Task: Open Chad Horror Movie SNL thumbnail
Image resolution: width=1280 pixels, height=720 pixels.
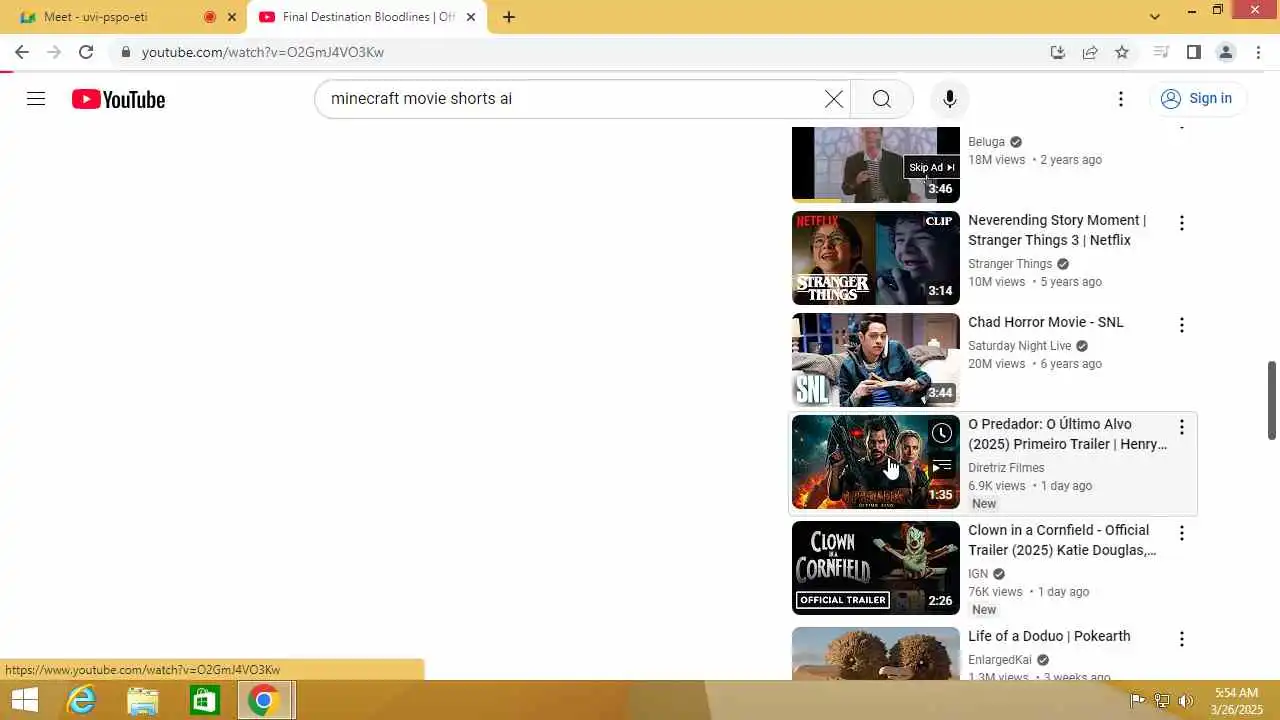Action: (876, 360)
